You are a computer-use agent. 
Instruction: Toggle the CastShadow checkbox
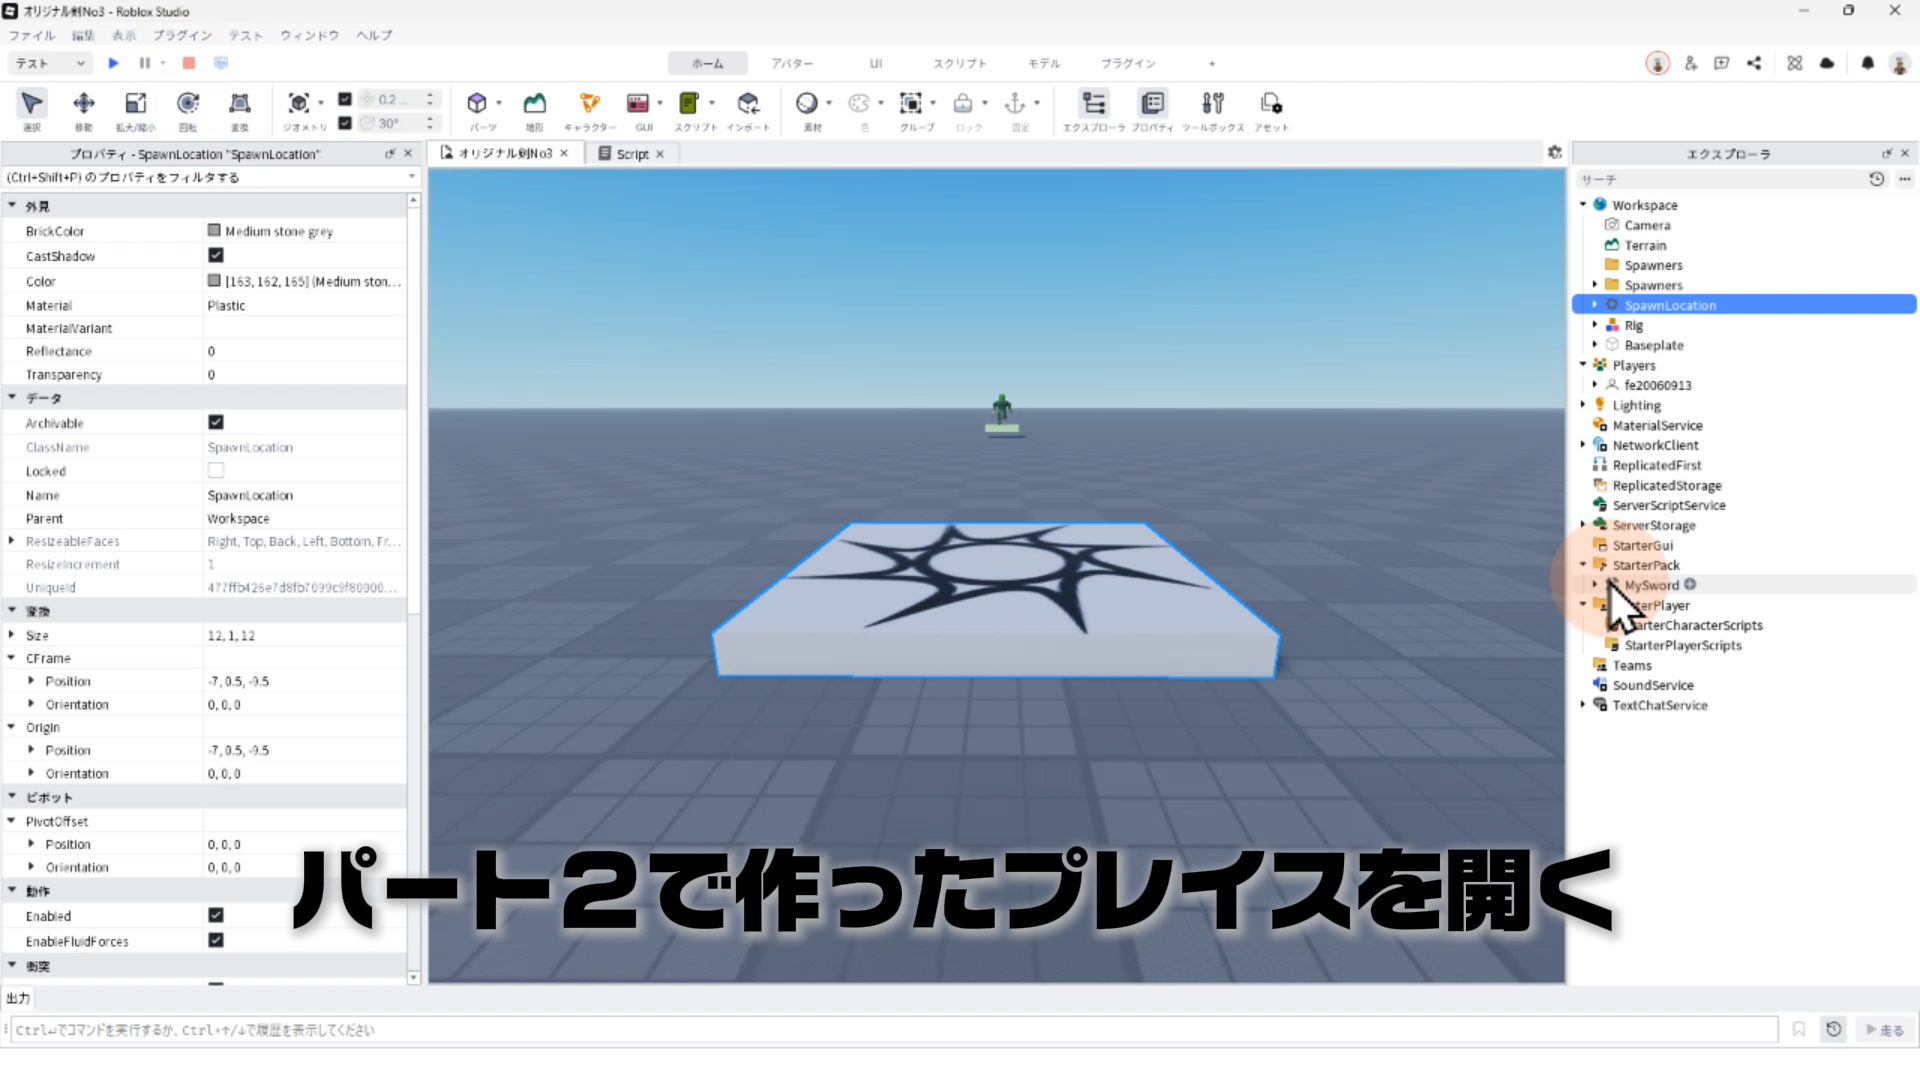(x=216, y=256)
